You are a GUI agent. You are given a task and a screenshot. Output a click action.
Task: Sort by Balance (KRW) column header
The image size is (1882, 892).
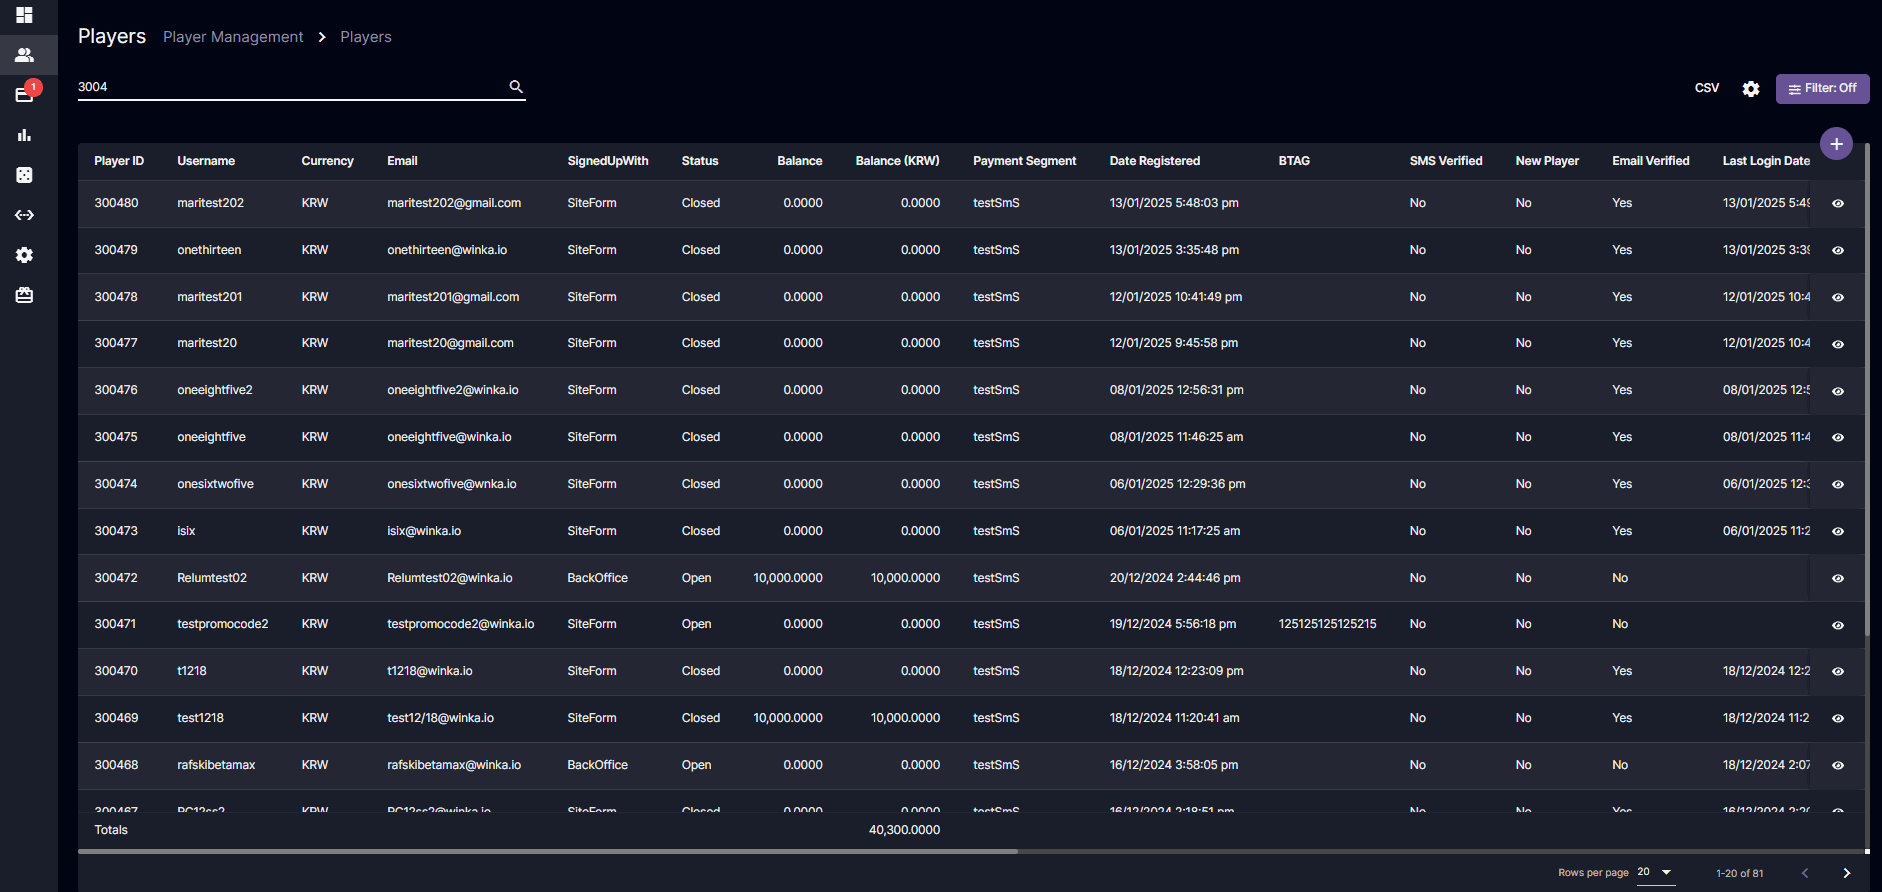click(x=897, y=161)
